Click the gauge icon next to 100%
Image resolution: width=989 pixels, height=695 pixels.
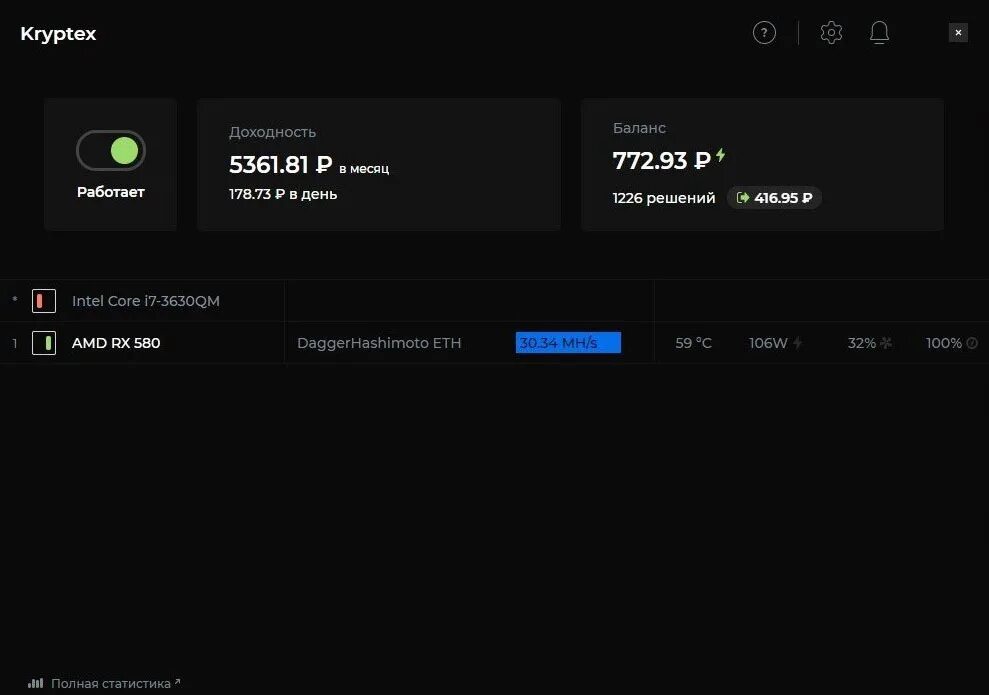coord(972,343)
